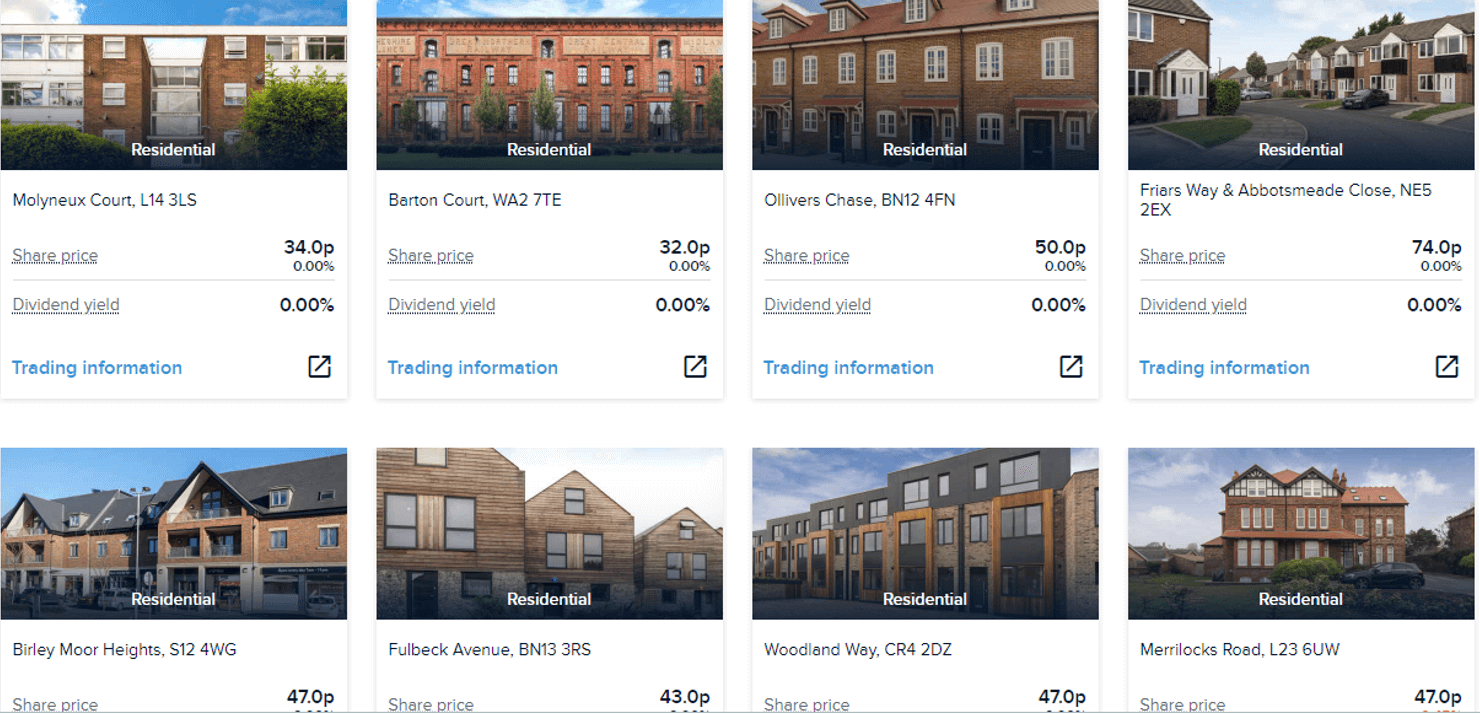
Task: Click the Birley Moor Heights property photo
Action: coord(174,534)
